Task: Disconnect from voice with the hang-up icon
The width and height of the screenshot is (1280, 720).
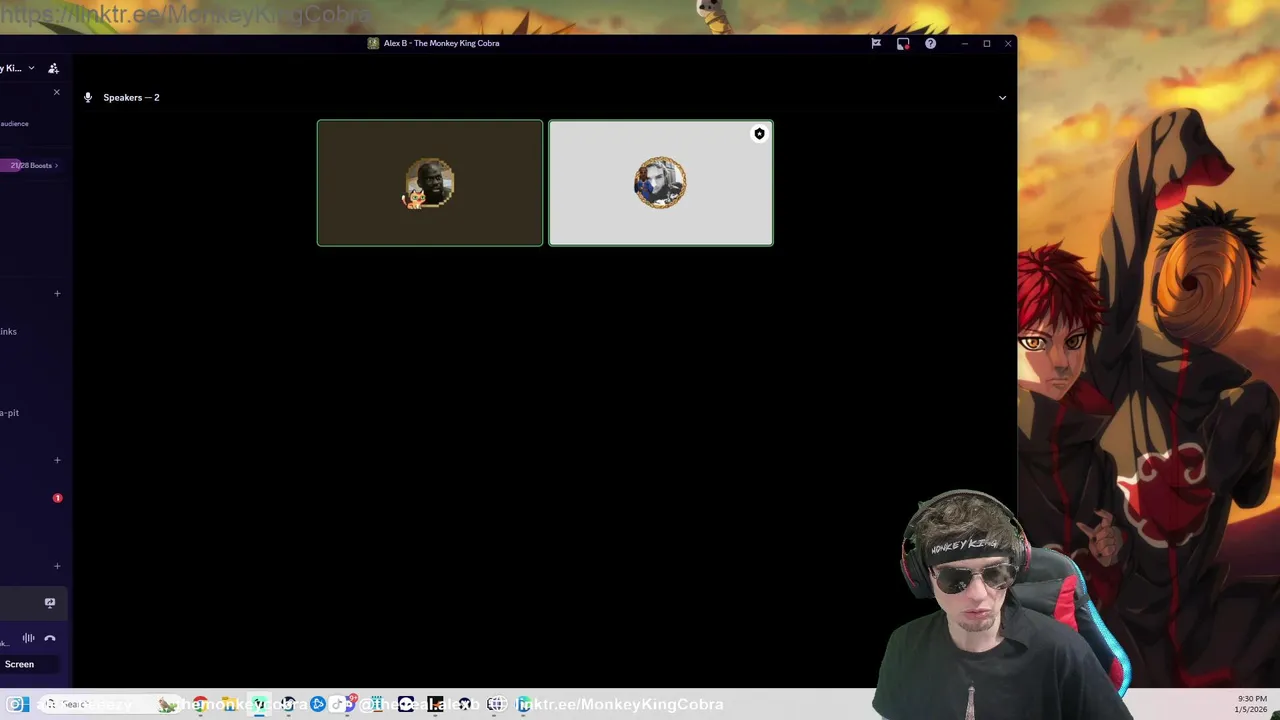Action: point(50,638)
